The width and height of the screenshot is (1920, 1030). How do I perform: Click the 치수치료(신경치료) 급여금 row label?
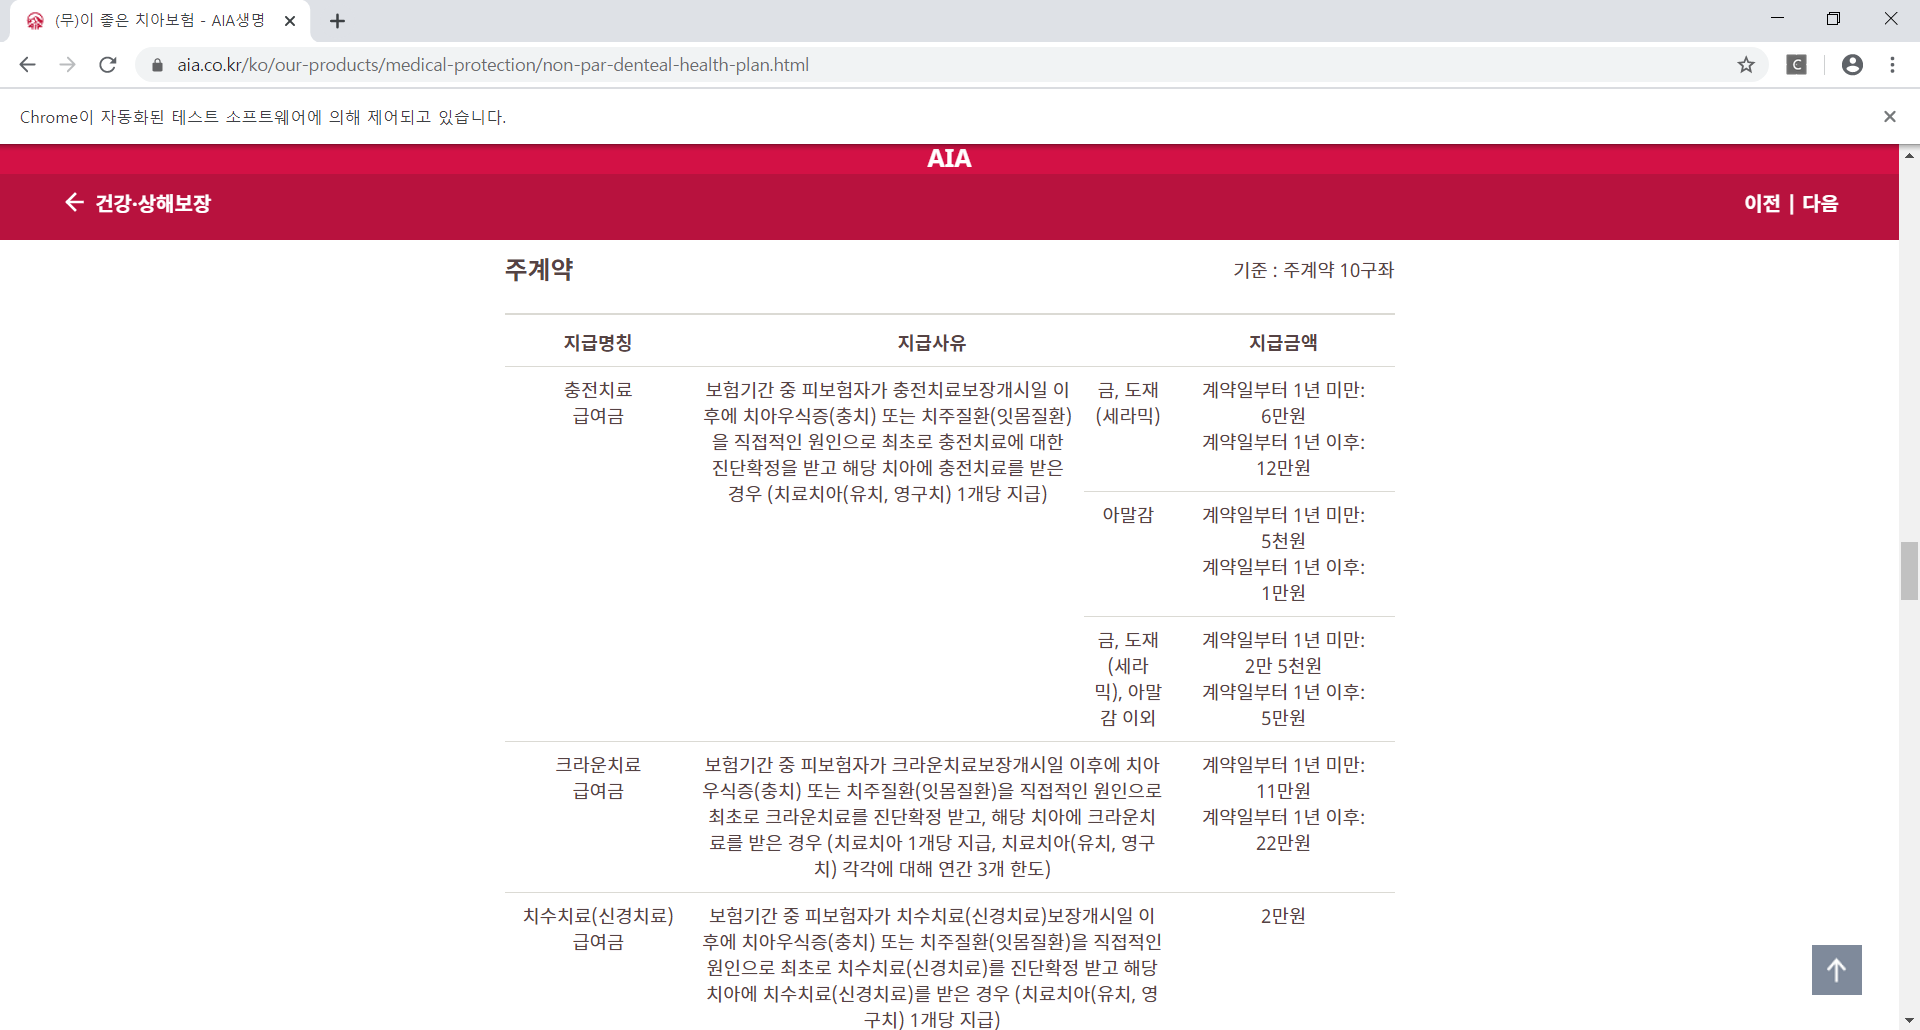click(598, 929)
